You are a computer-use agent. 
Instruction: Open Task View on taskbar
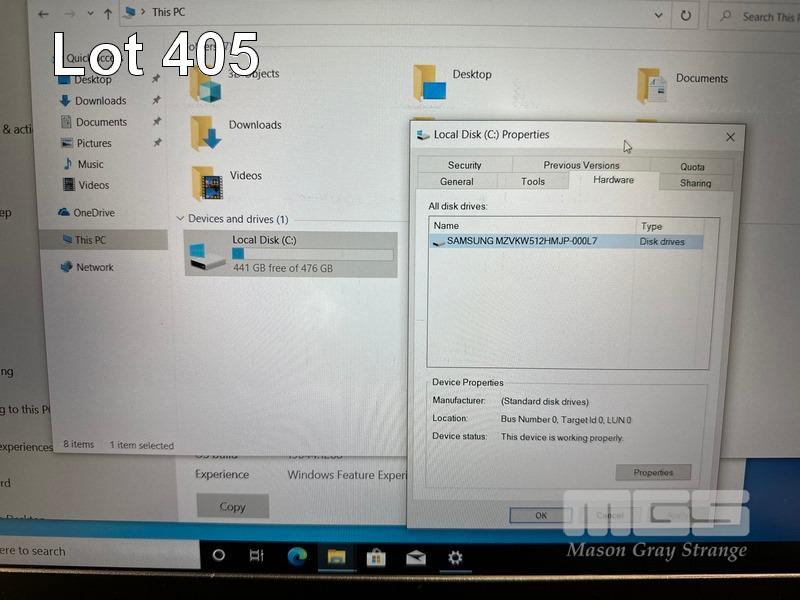point(257,556)
